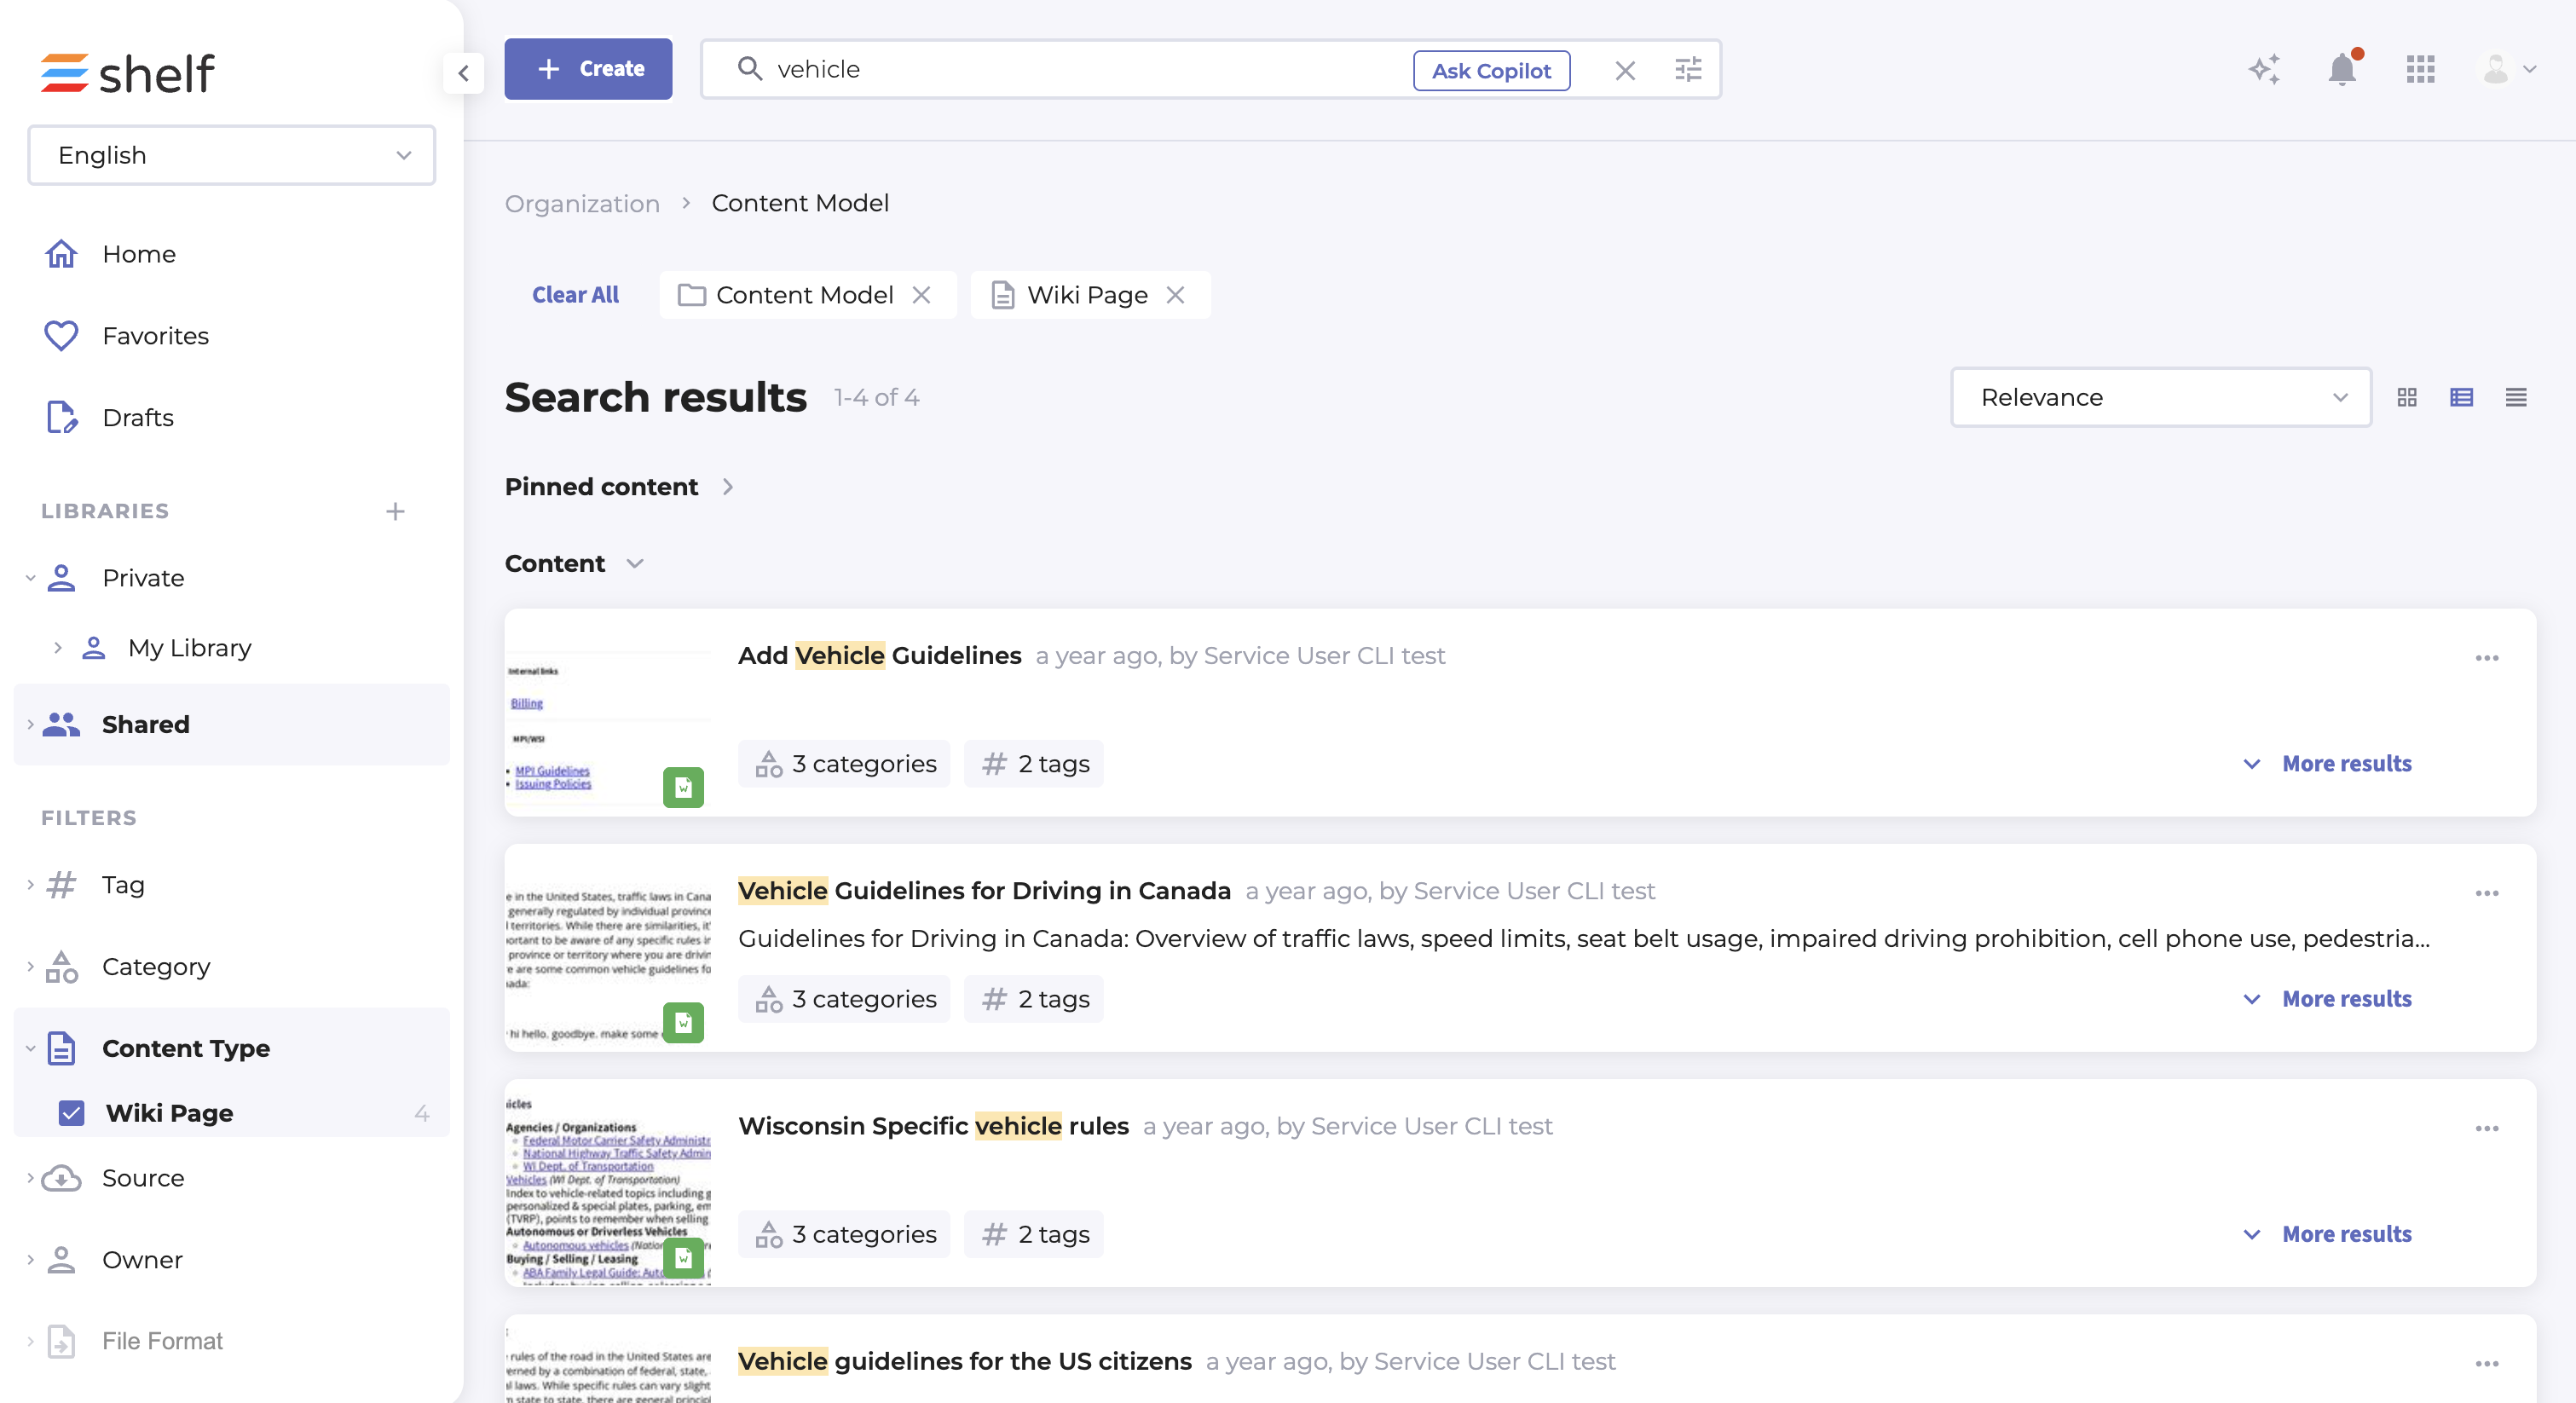2576x1403 pixels.
Task: Open the Wisconsin Specific vehicle rules thumbnail
Action: click(608, 1183)
